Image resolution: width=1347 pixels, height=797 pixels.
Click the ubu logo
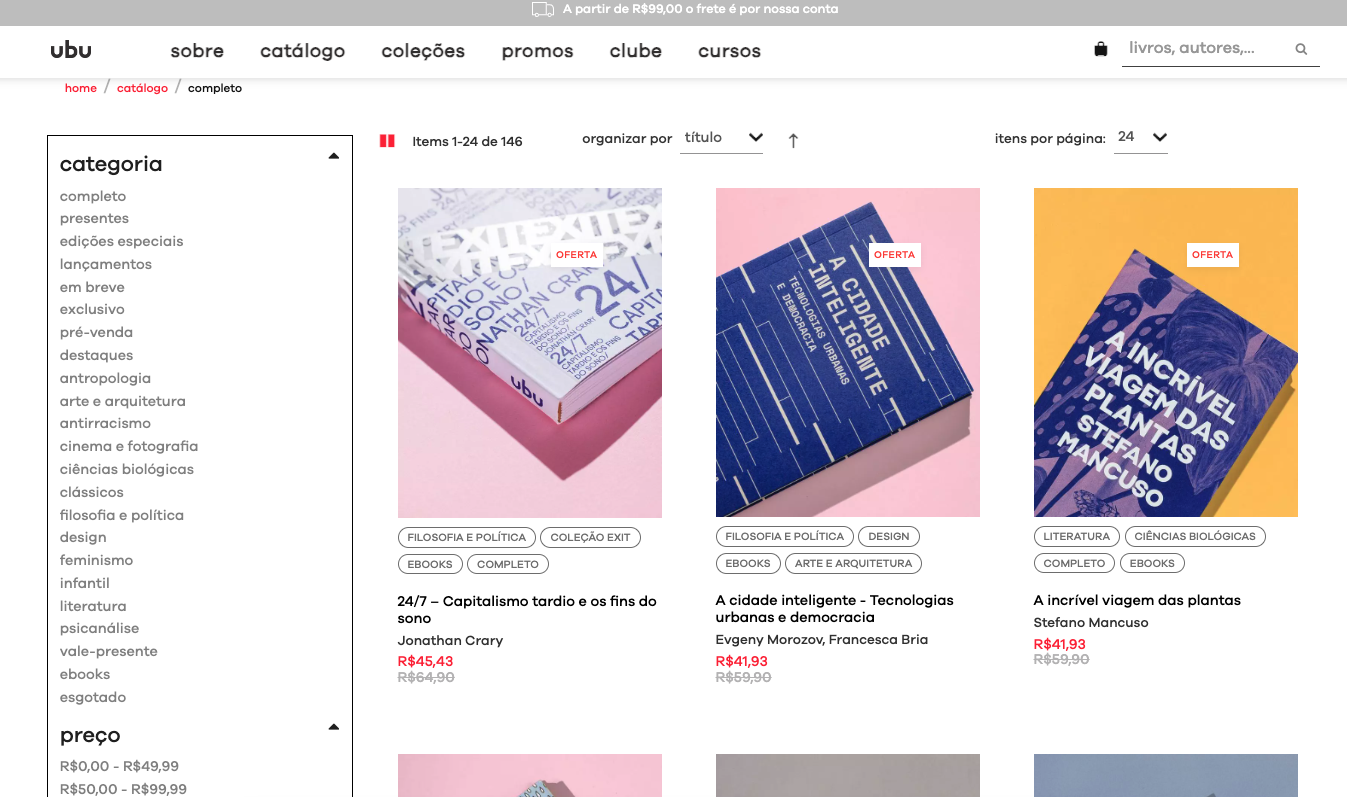pyautogui.click(x=71, y=50)
